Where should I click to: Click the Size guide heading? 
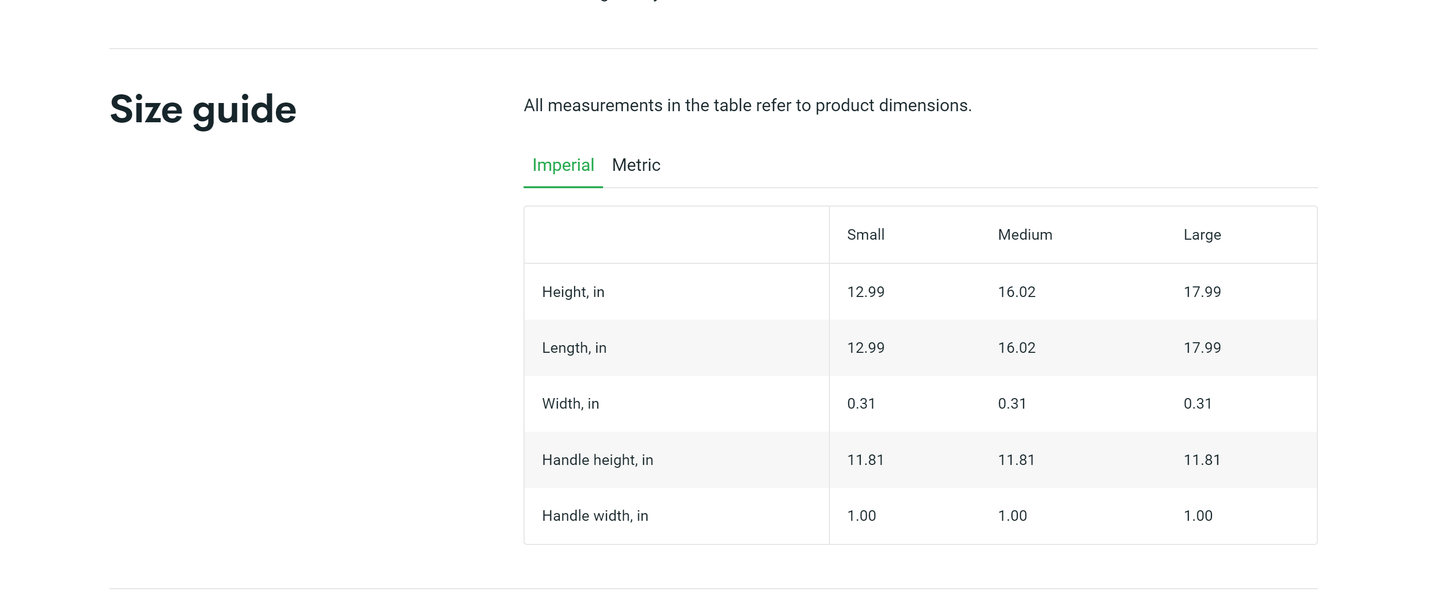[x=203, y=109]
